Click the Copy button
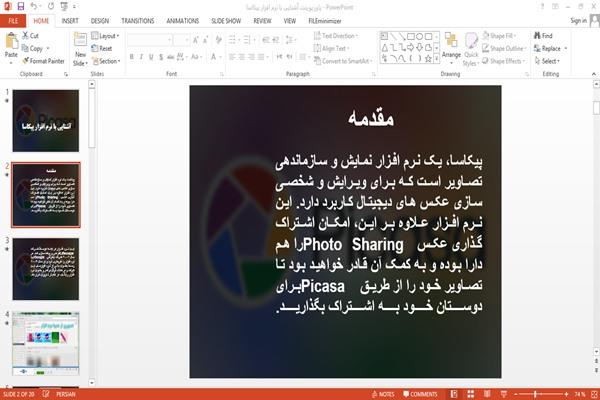Image resolution: width=600 pixels, height=400 pixels. [x=32, y=48]
